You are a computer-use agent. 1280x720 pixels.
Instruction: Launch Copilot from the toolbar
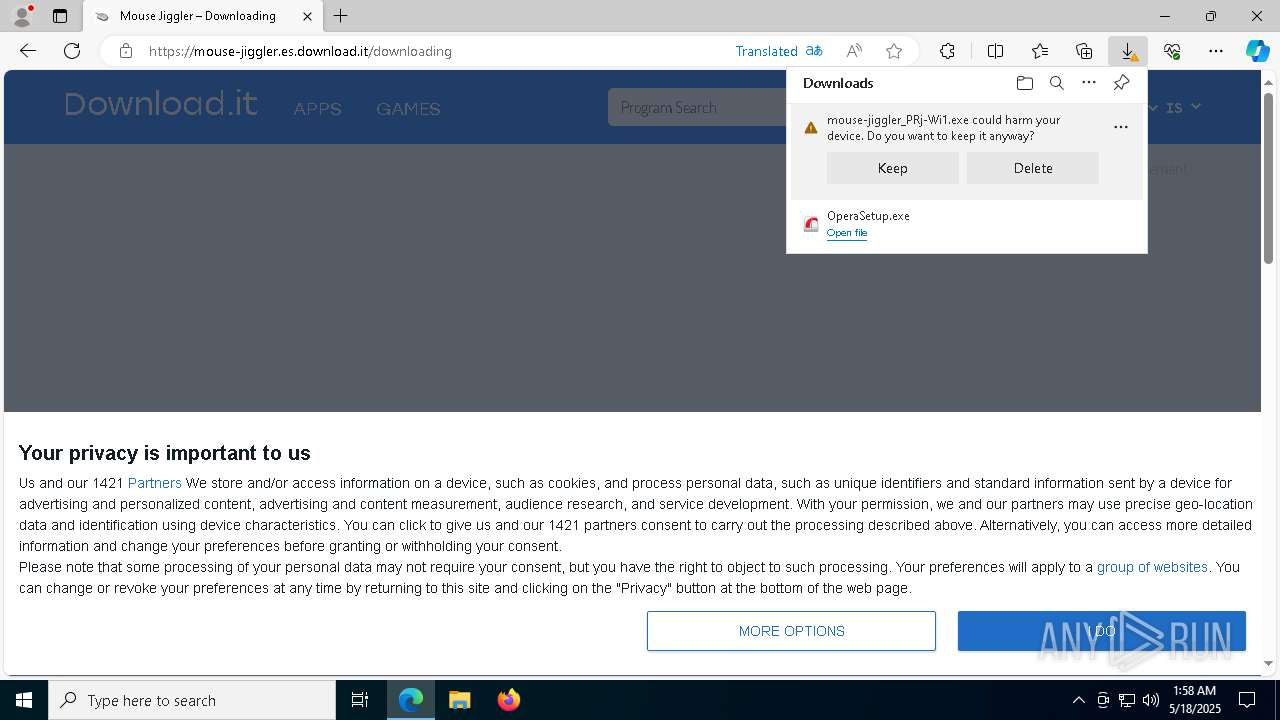coord(1257,51)
